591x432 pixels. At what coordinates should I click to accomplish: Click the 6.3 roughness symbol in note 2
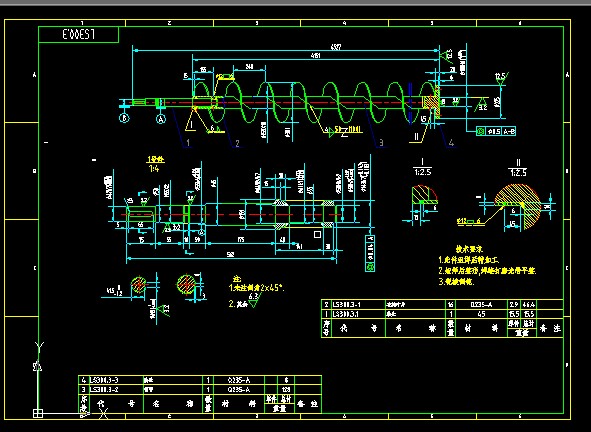[x=254, y=300]
